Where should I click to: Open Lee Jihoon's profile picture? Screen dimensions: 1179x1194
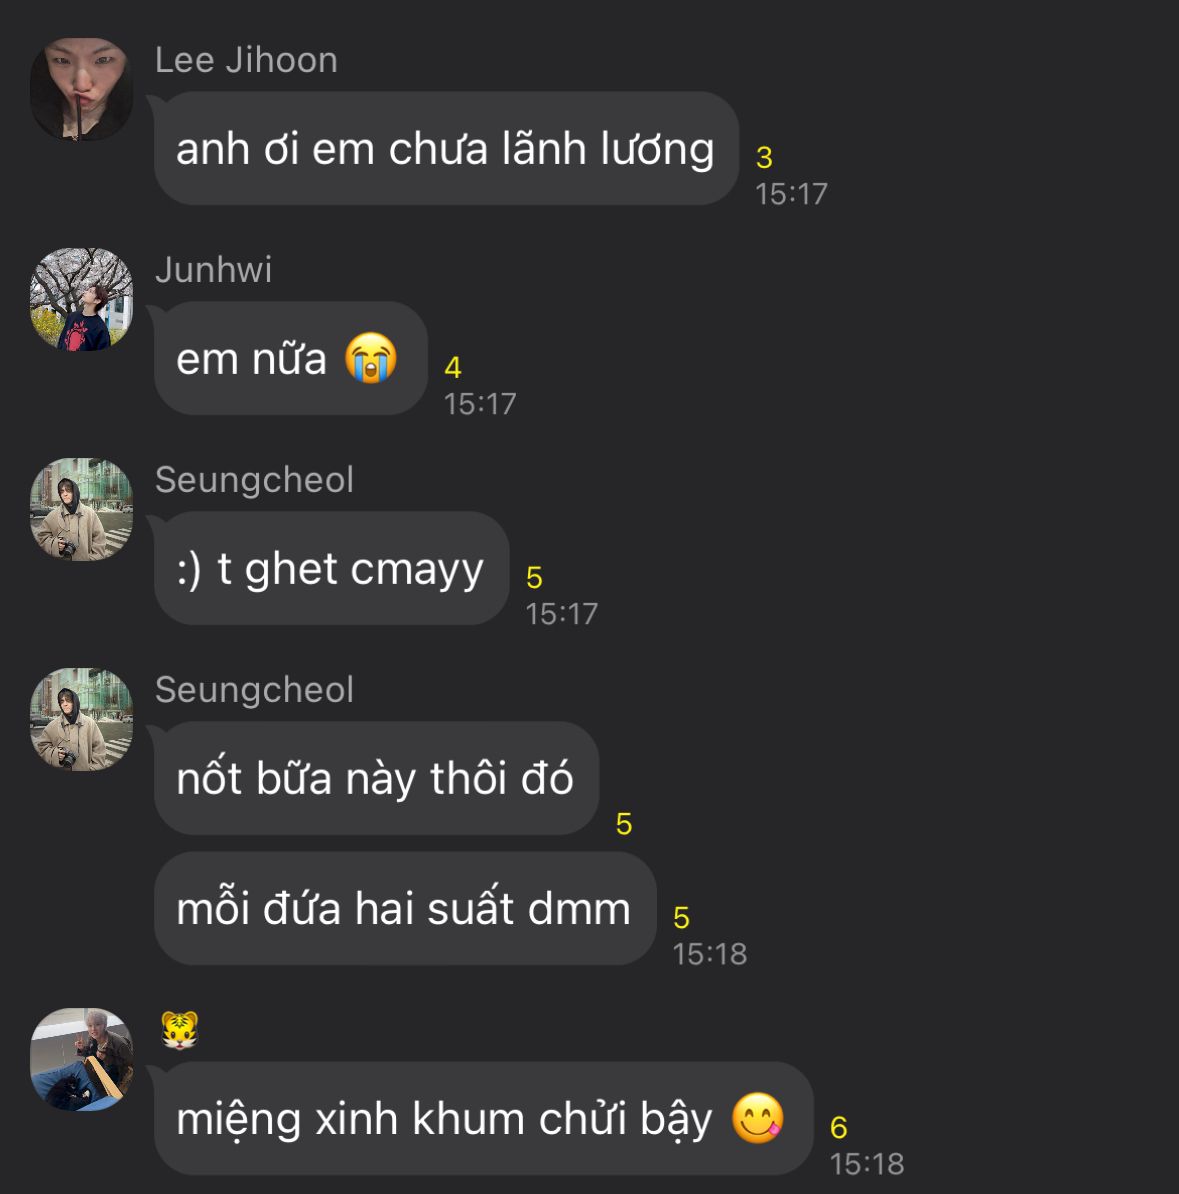pos(81,89)
